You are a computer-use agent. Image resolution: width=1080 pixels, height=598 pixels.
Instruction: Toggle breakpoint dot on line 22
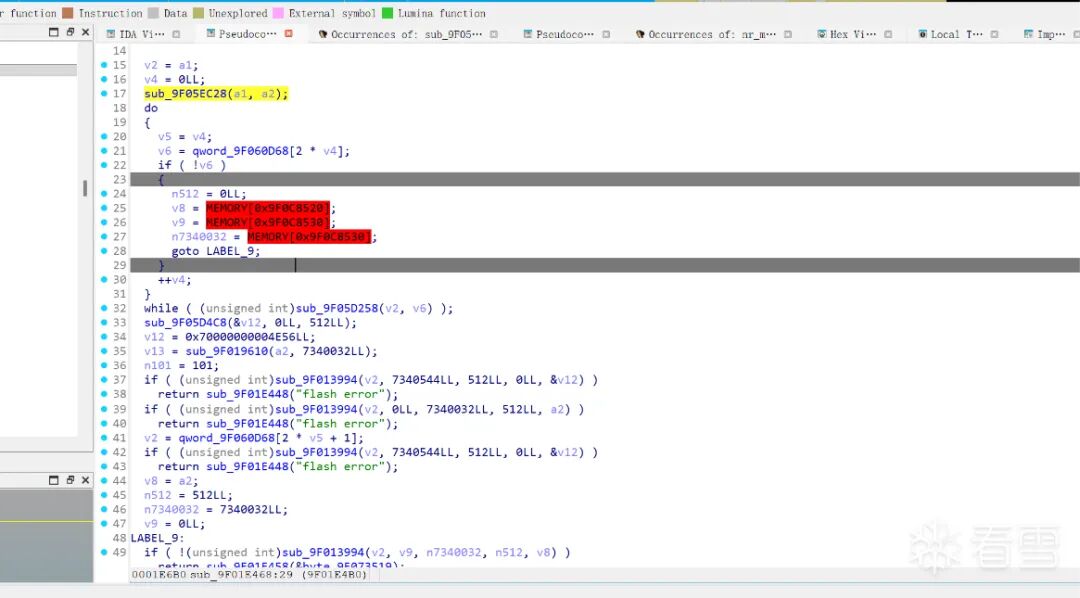pyautogui.click(x=104, y=165)
